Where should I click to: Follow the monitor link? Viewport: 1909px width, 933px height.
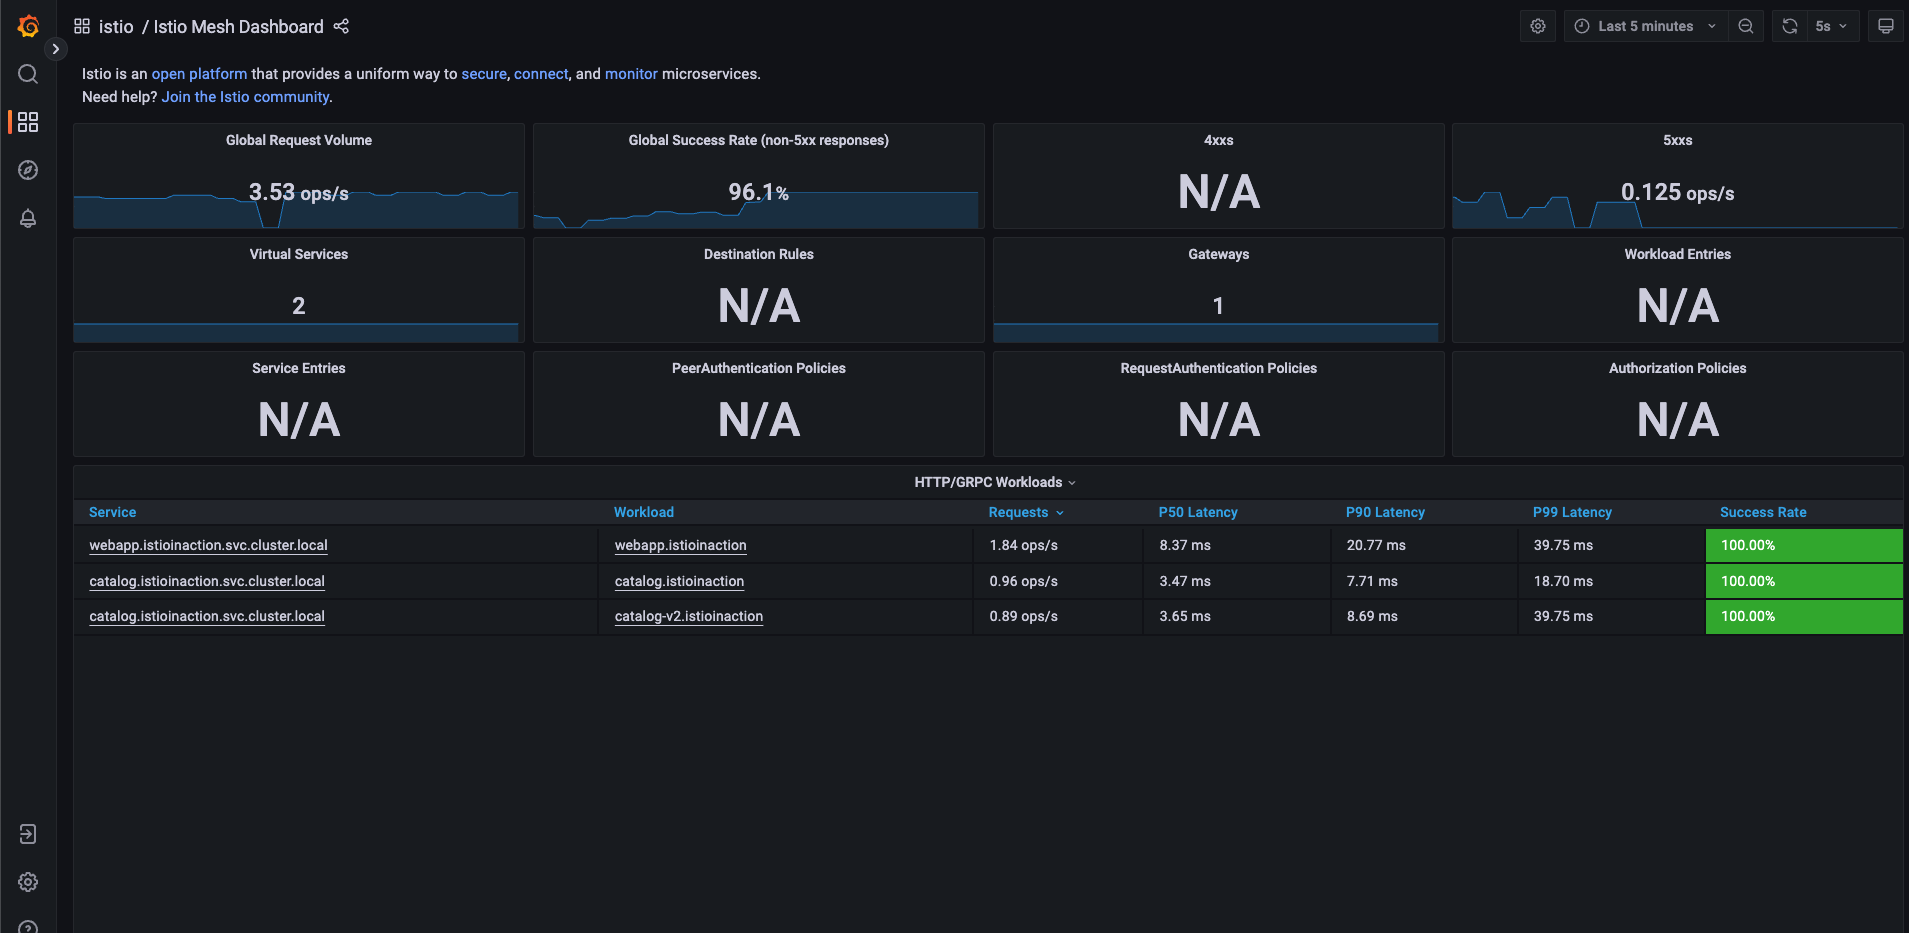631,74
